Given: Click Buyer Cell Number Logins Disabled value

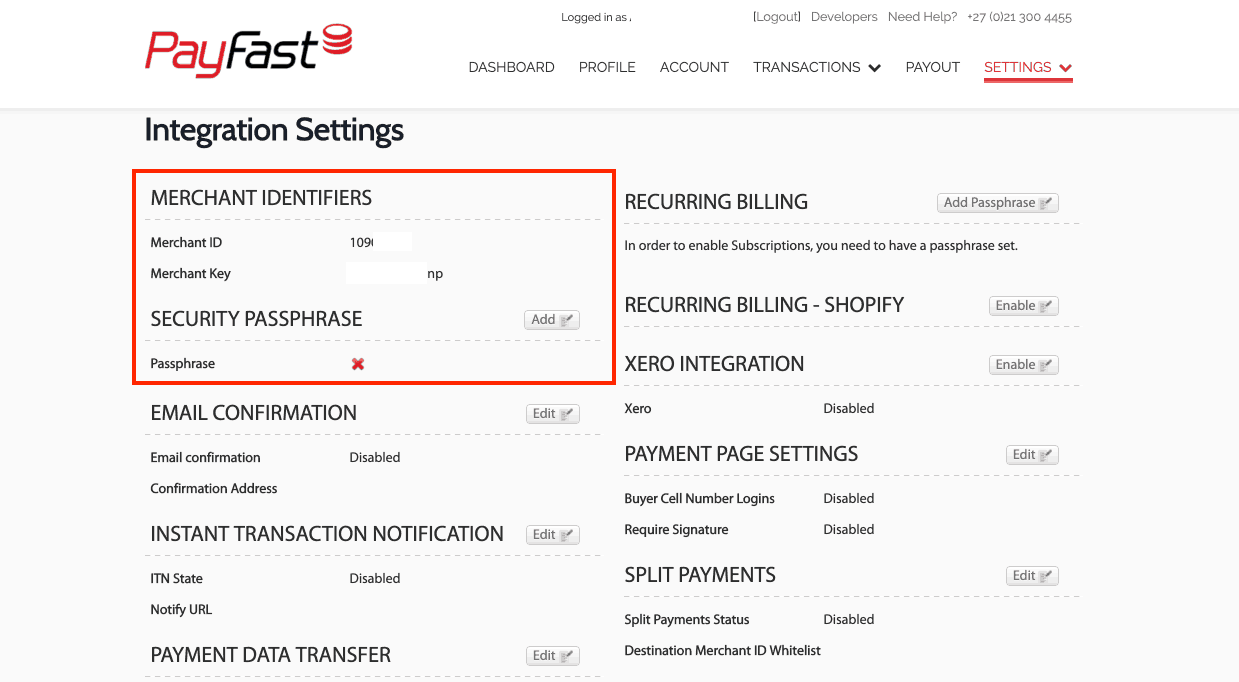Looking at the screenshot, I should coord(849,498).
